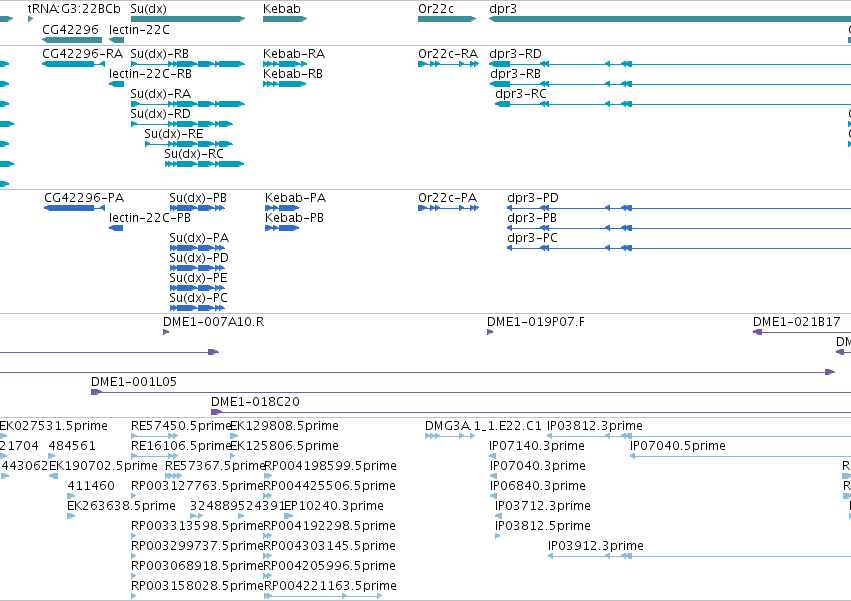Select the EP10240.3prime EST label

pos(334,507)
